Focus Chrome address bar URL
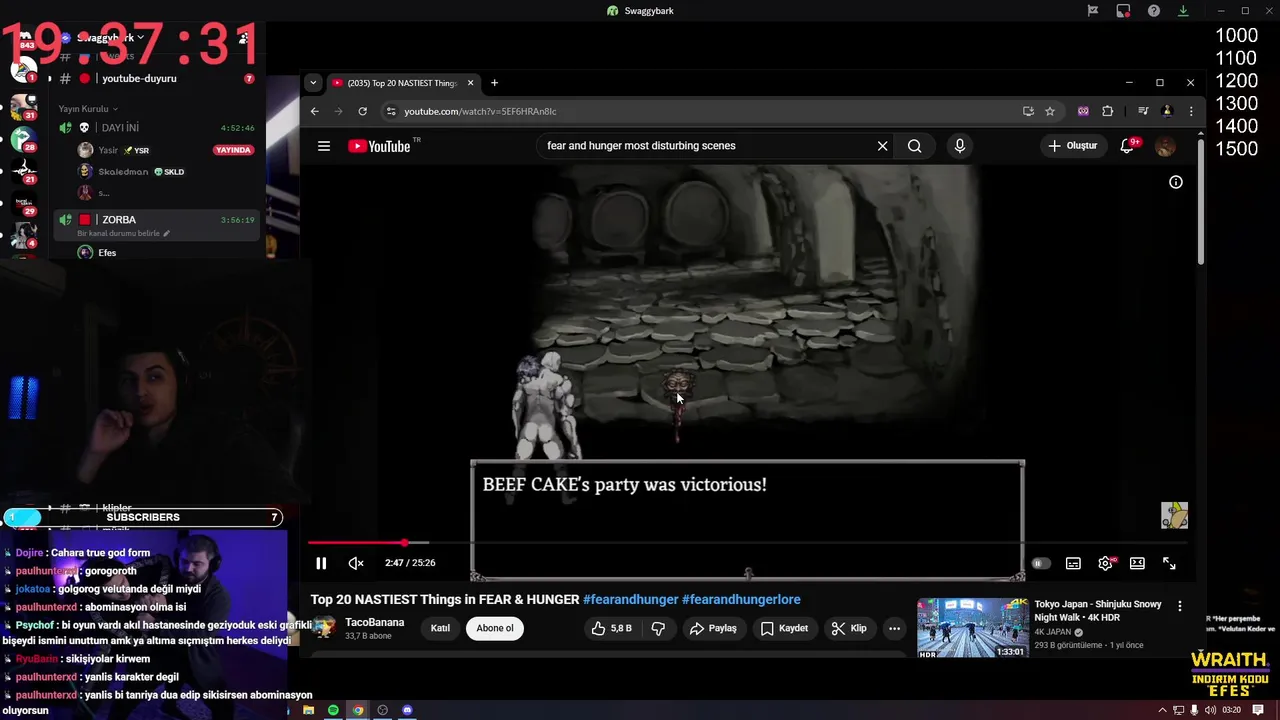Image resolution: width=1280 pixels, height=720 pixels. click(x=480, y=111)
